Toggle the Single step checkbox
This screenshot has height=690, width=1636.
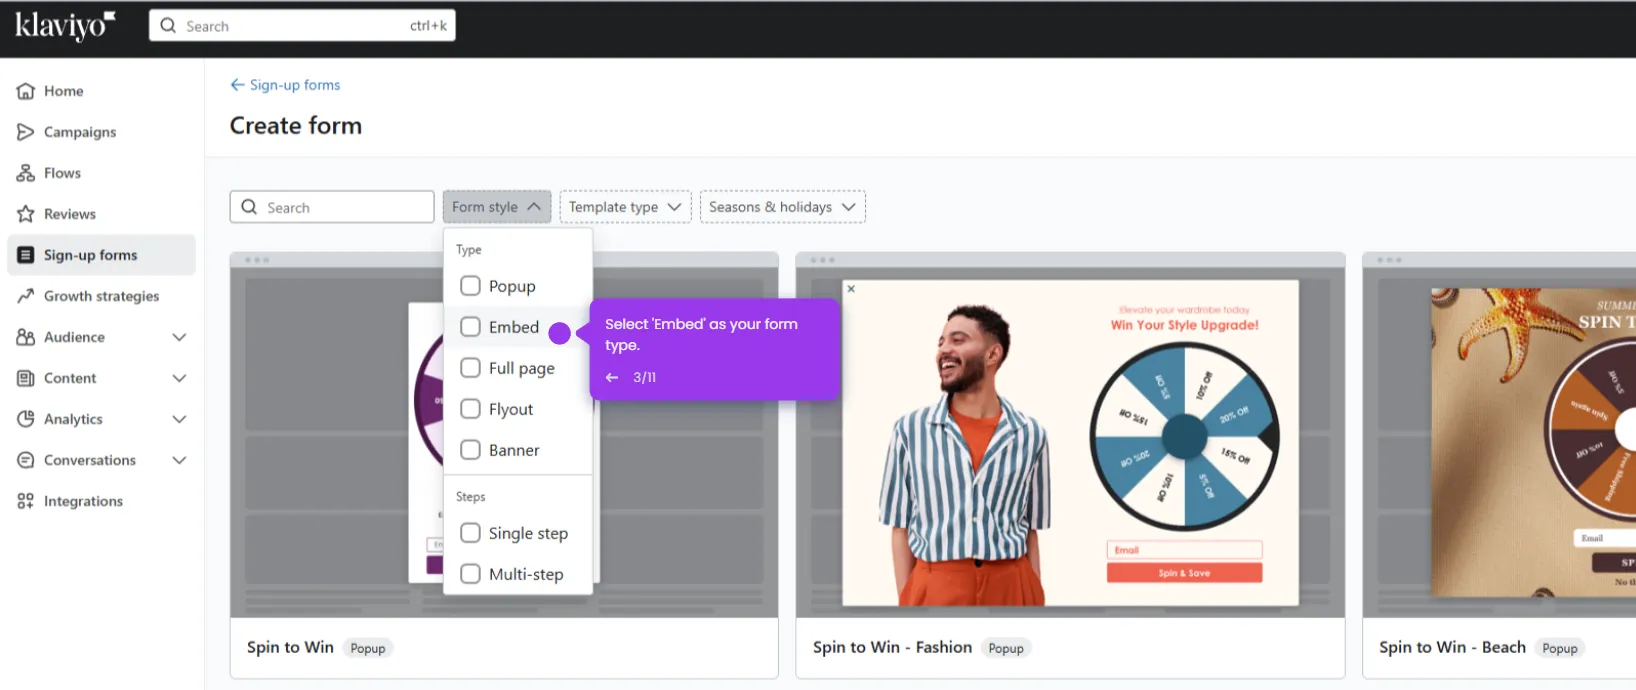coord(470,533)
